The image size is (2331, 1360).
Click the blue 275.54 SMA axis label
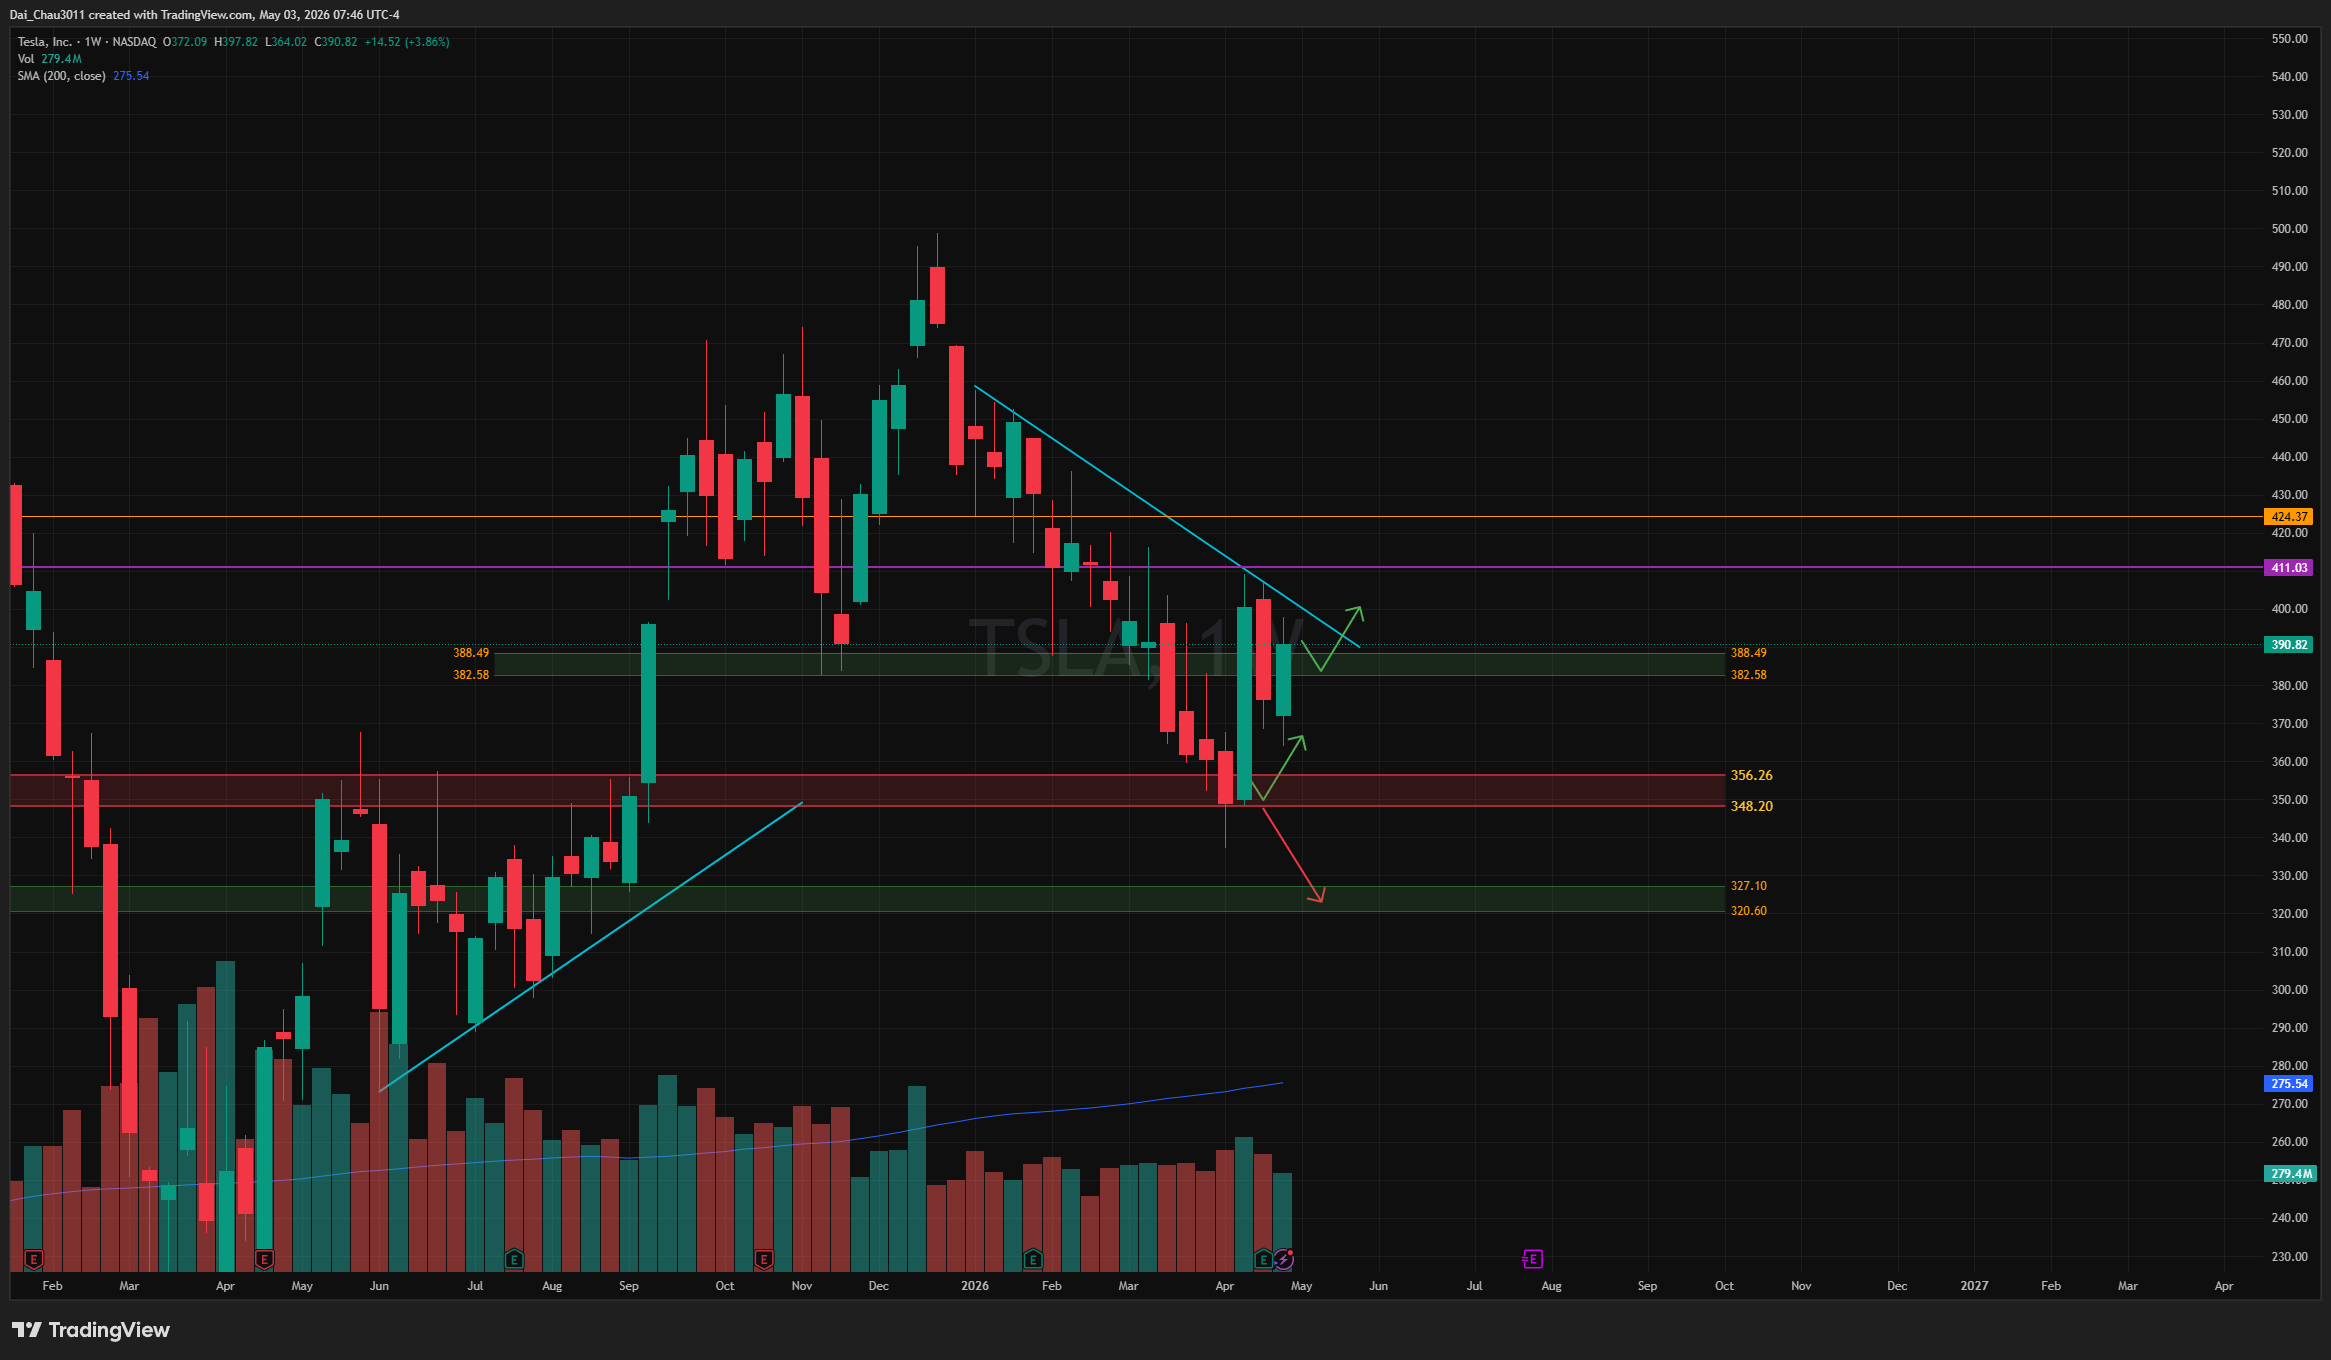2289,1084
